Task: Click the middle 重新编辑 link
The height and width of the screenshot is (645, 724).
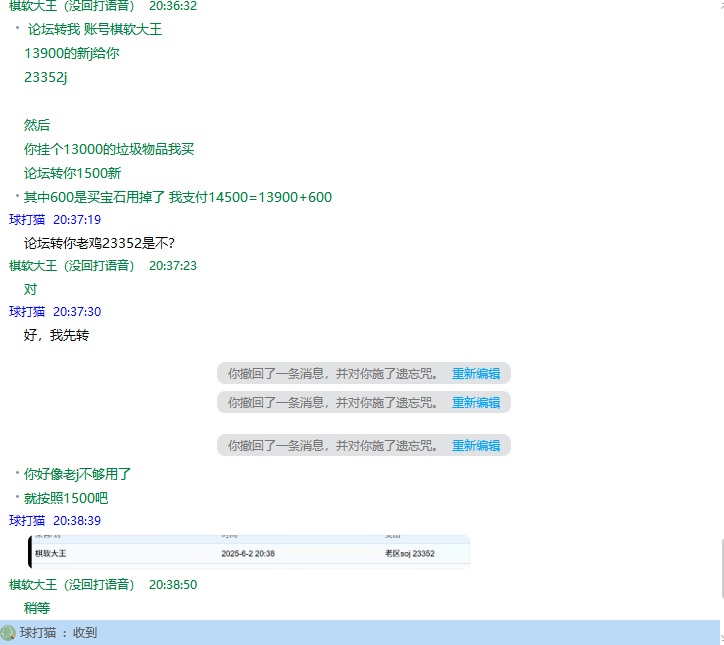Action: pyautogui.click(x=476, y=402)
